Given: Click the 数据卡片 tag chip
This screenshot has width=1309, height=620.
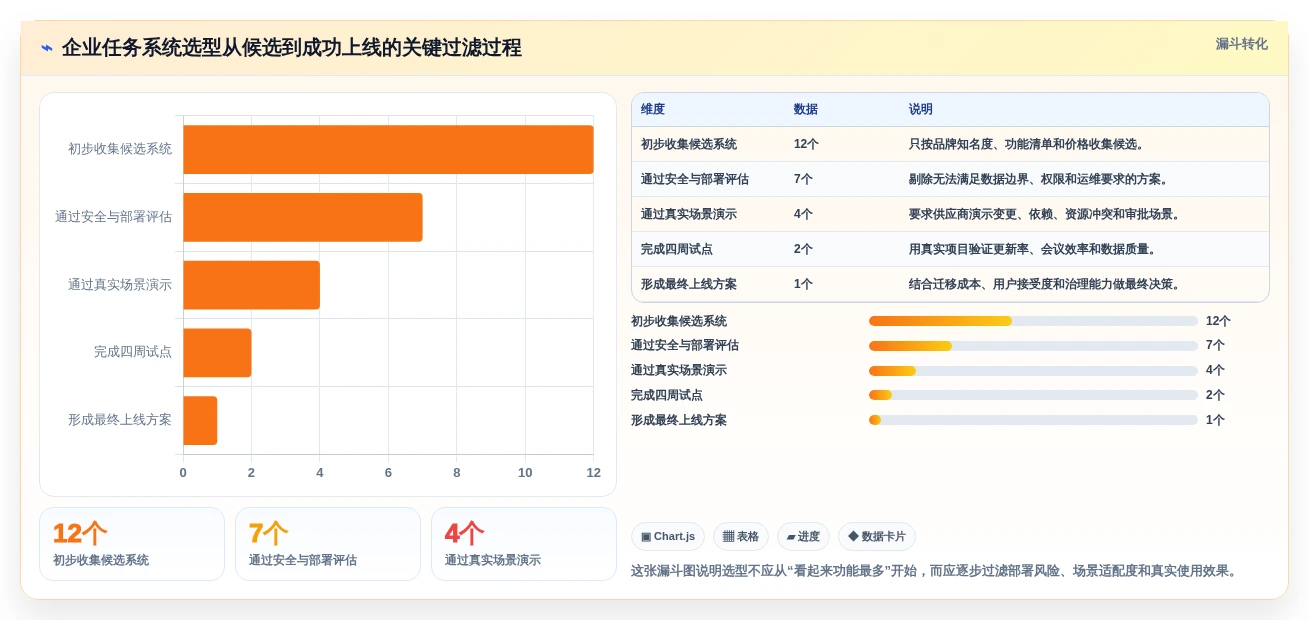Looking at the screenshot, I should click(877, 537).
